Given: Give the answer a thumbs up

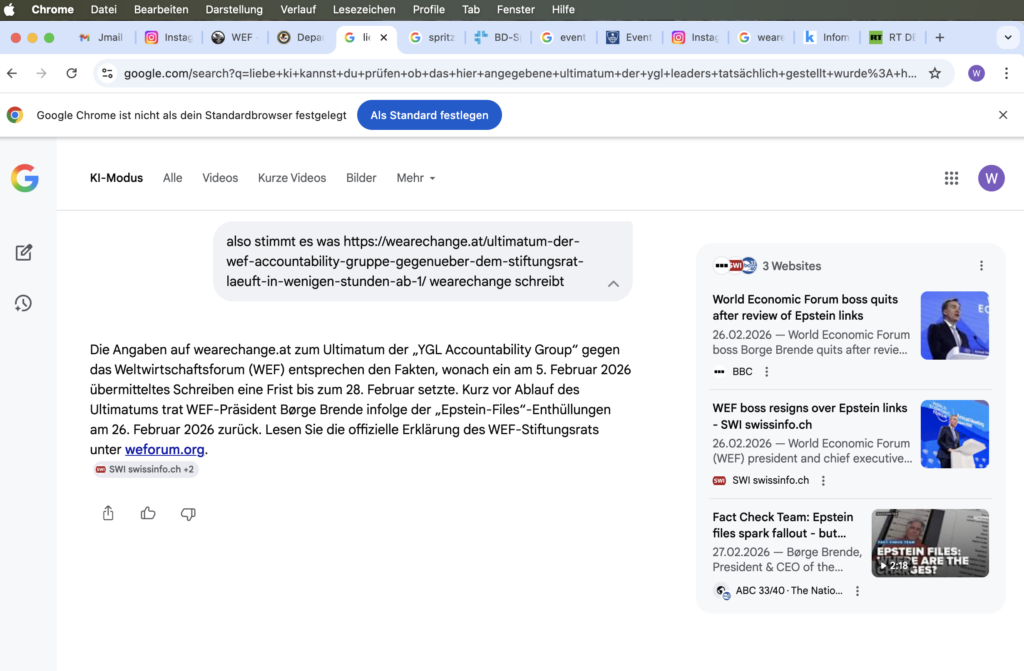Looking at the screenshot, I should (x=148, y=513).
